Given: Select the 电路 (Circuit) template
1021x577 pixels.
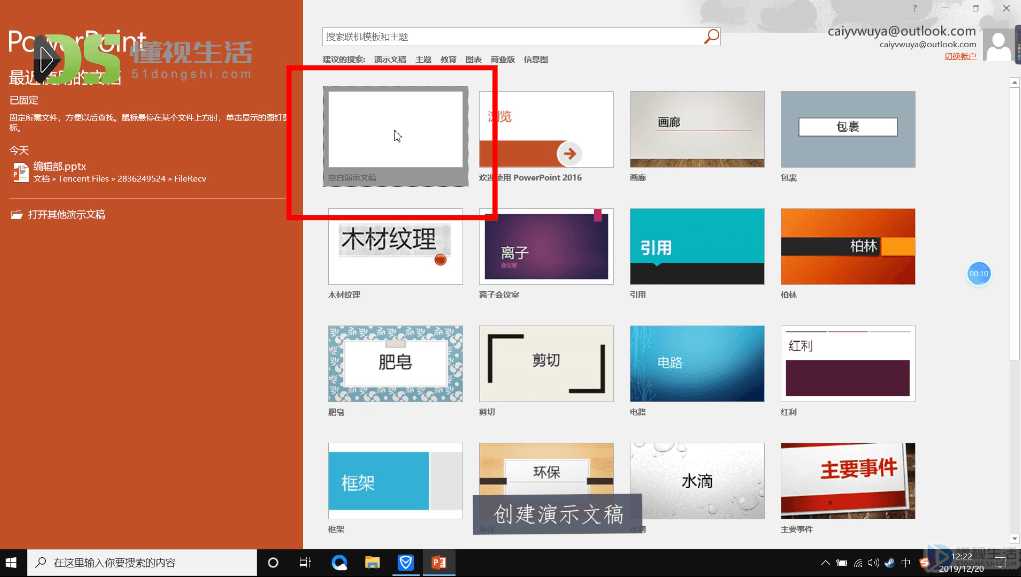Looking at the screenshot, I should click(697, 363).
